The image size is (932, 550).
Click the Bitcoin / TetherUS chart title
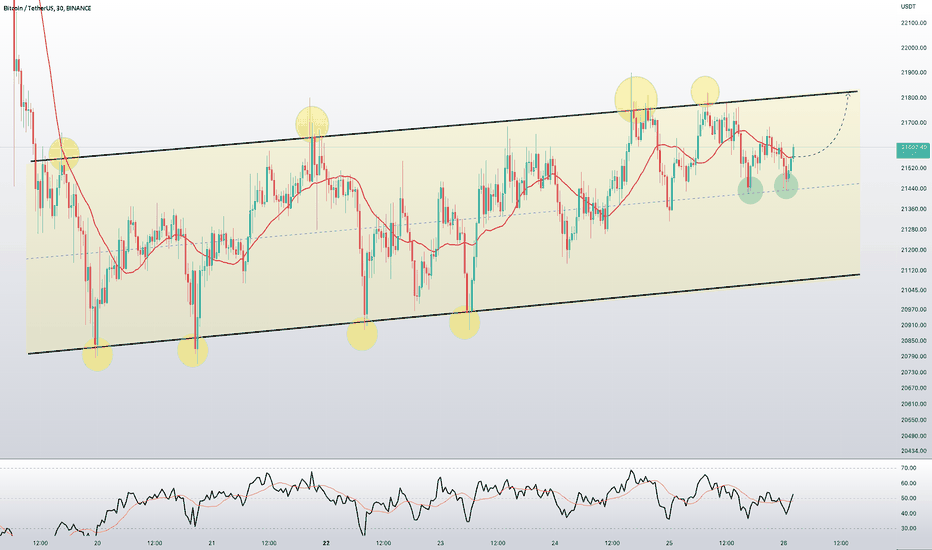tap(48, 8)
